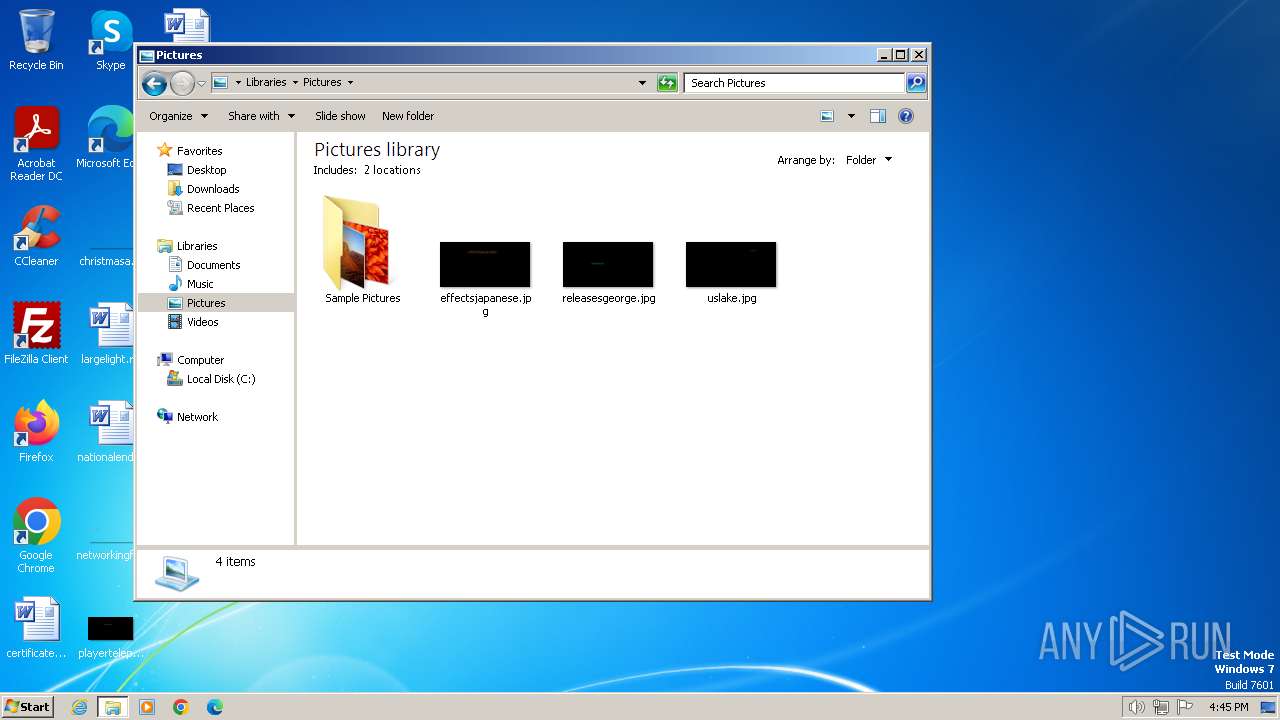Click the largelight document desktop icon
Screen dimensions: 1280x720
point(108,334)
